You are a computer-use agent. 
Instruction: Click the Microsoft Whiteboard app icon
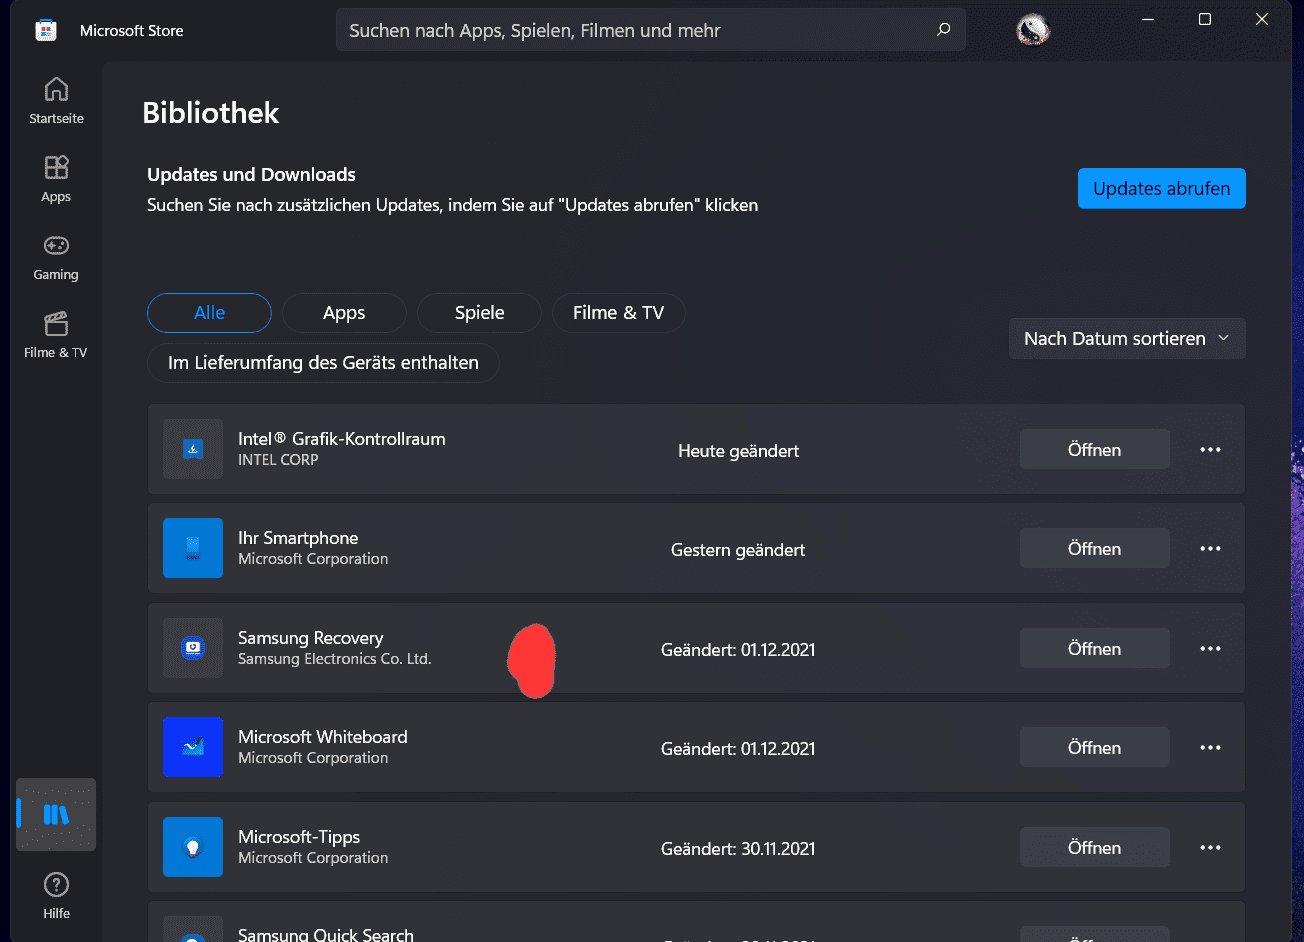click(193, 747)
